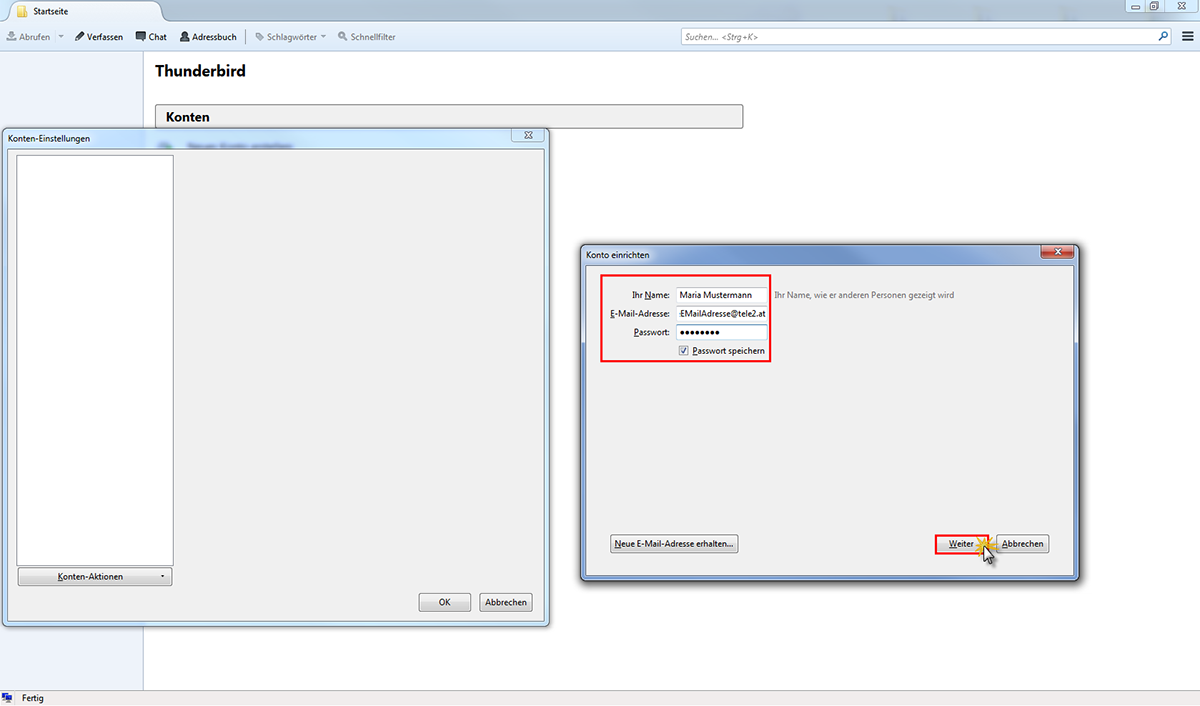
Task: Click Verfassen to compose a message
Action: [x=99, y=37]
